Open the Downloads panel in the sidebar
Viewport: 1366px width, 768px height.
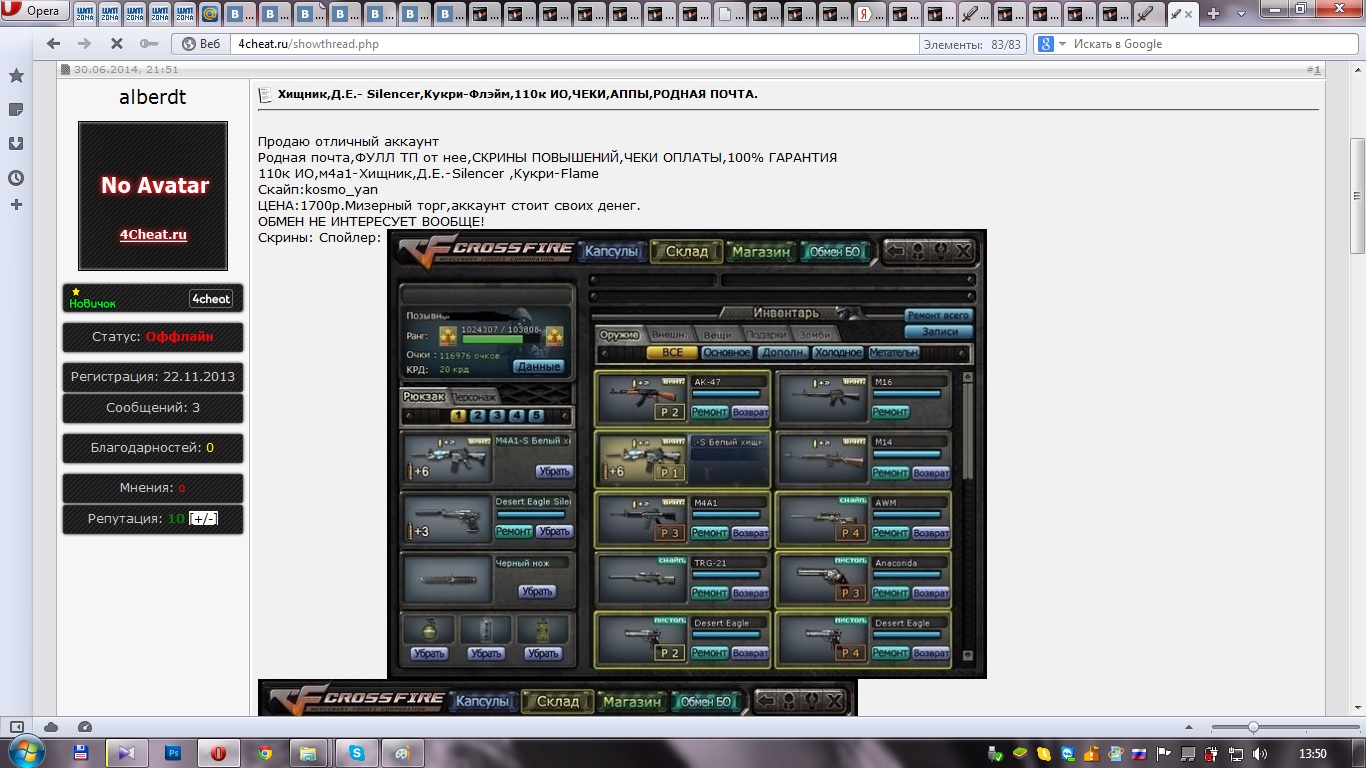coord(16,143)
